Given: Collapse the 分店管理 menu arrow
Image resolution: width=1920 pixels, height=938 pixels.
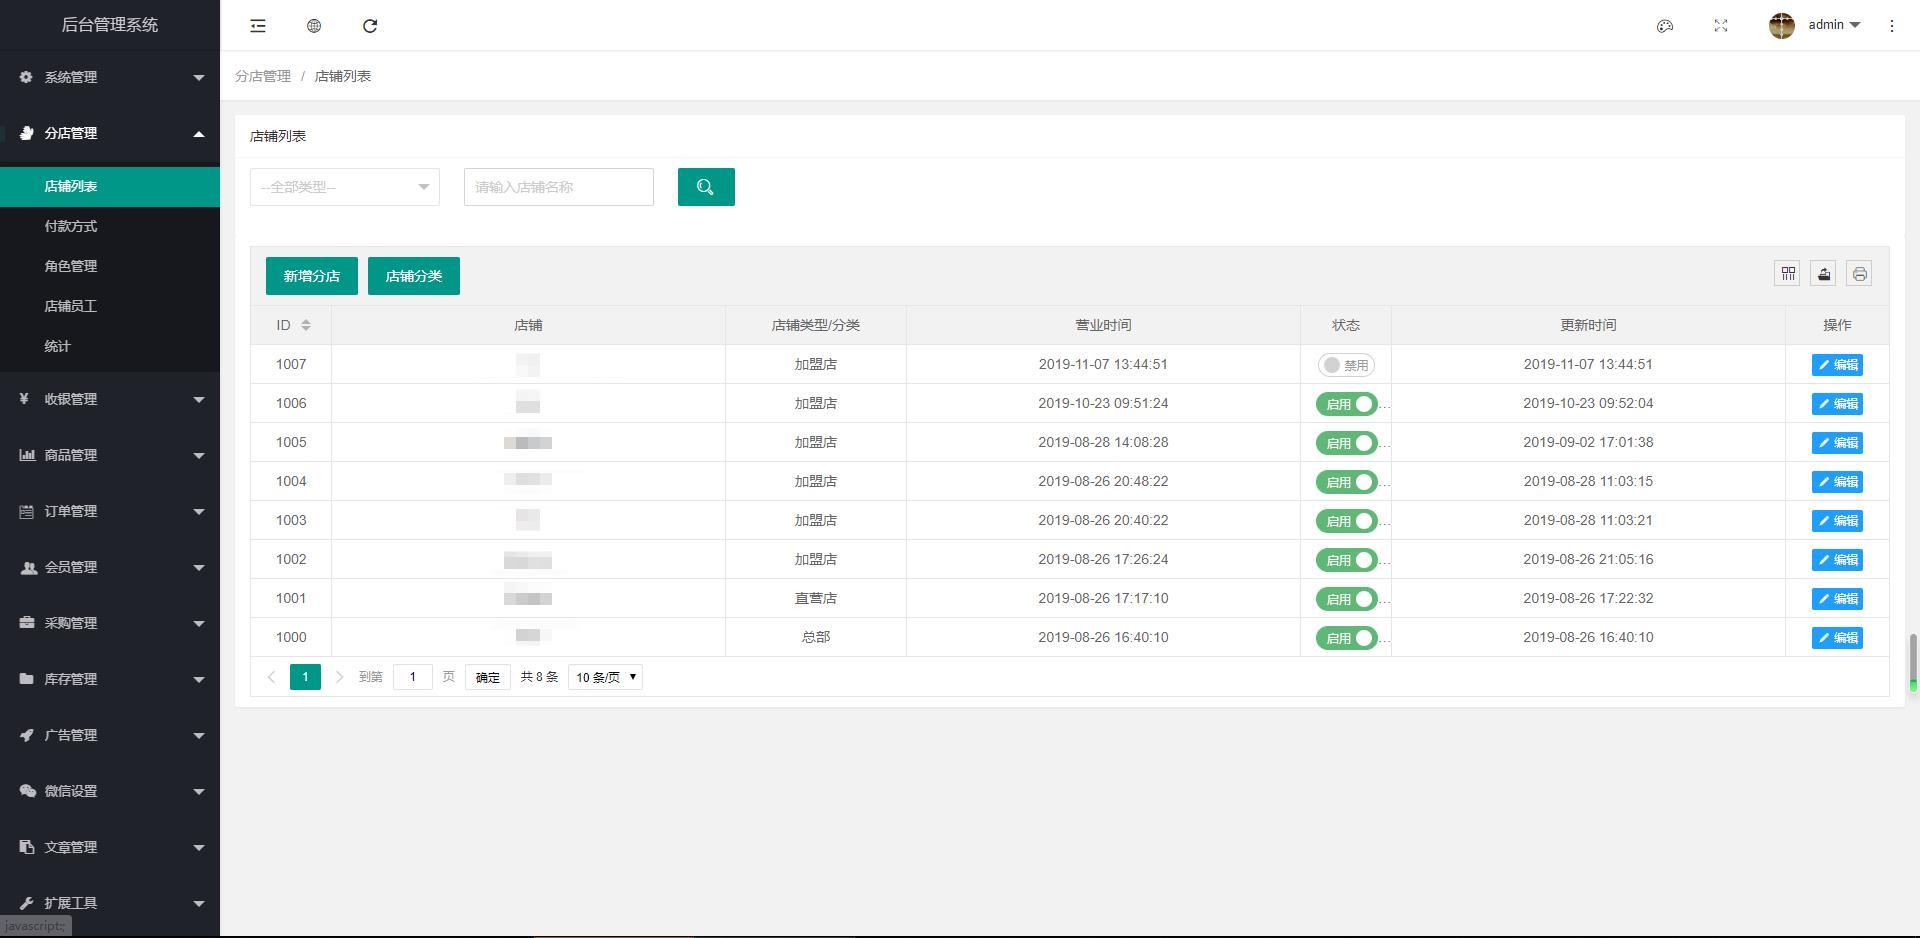Looking at the screenshot, I should (x=198, y=133).
